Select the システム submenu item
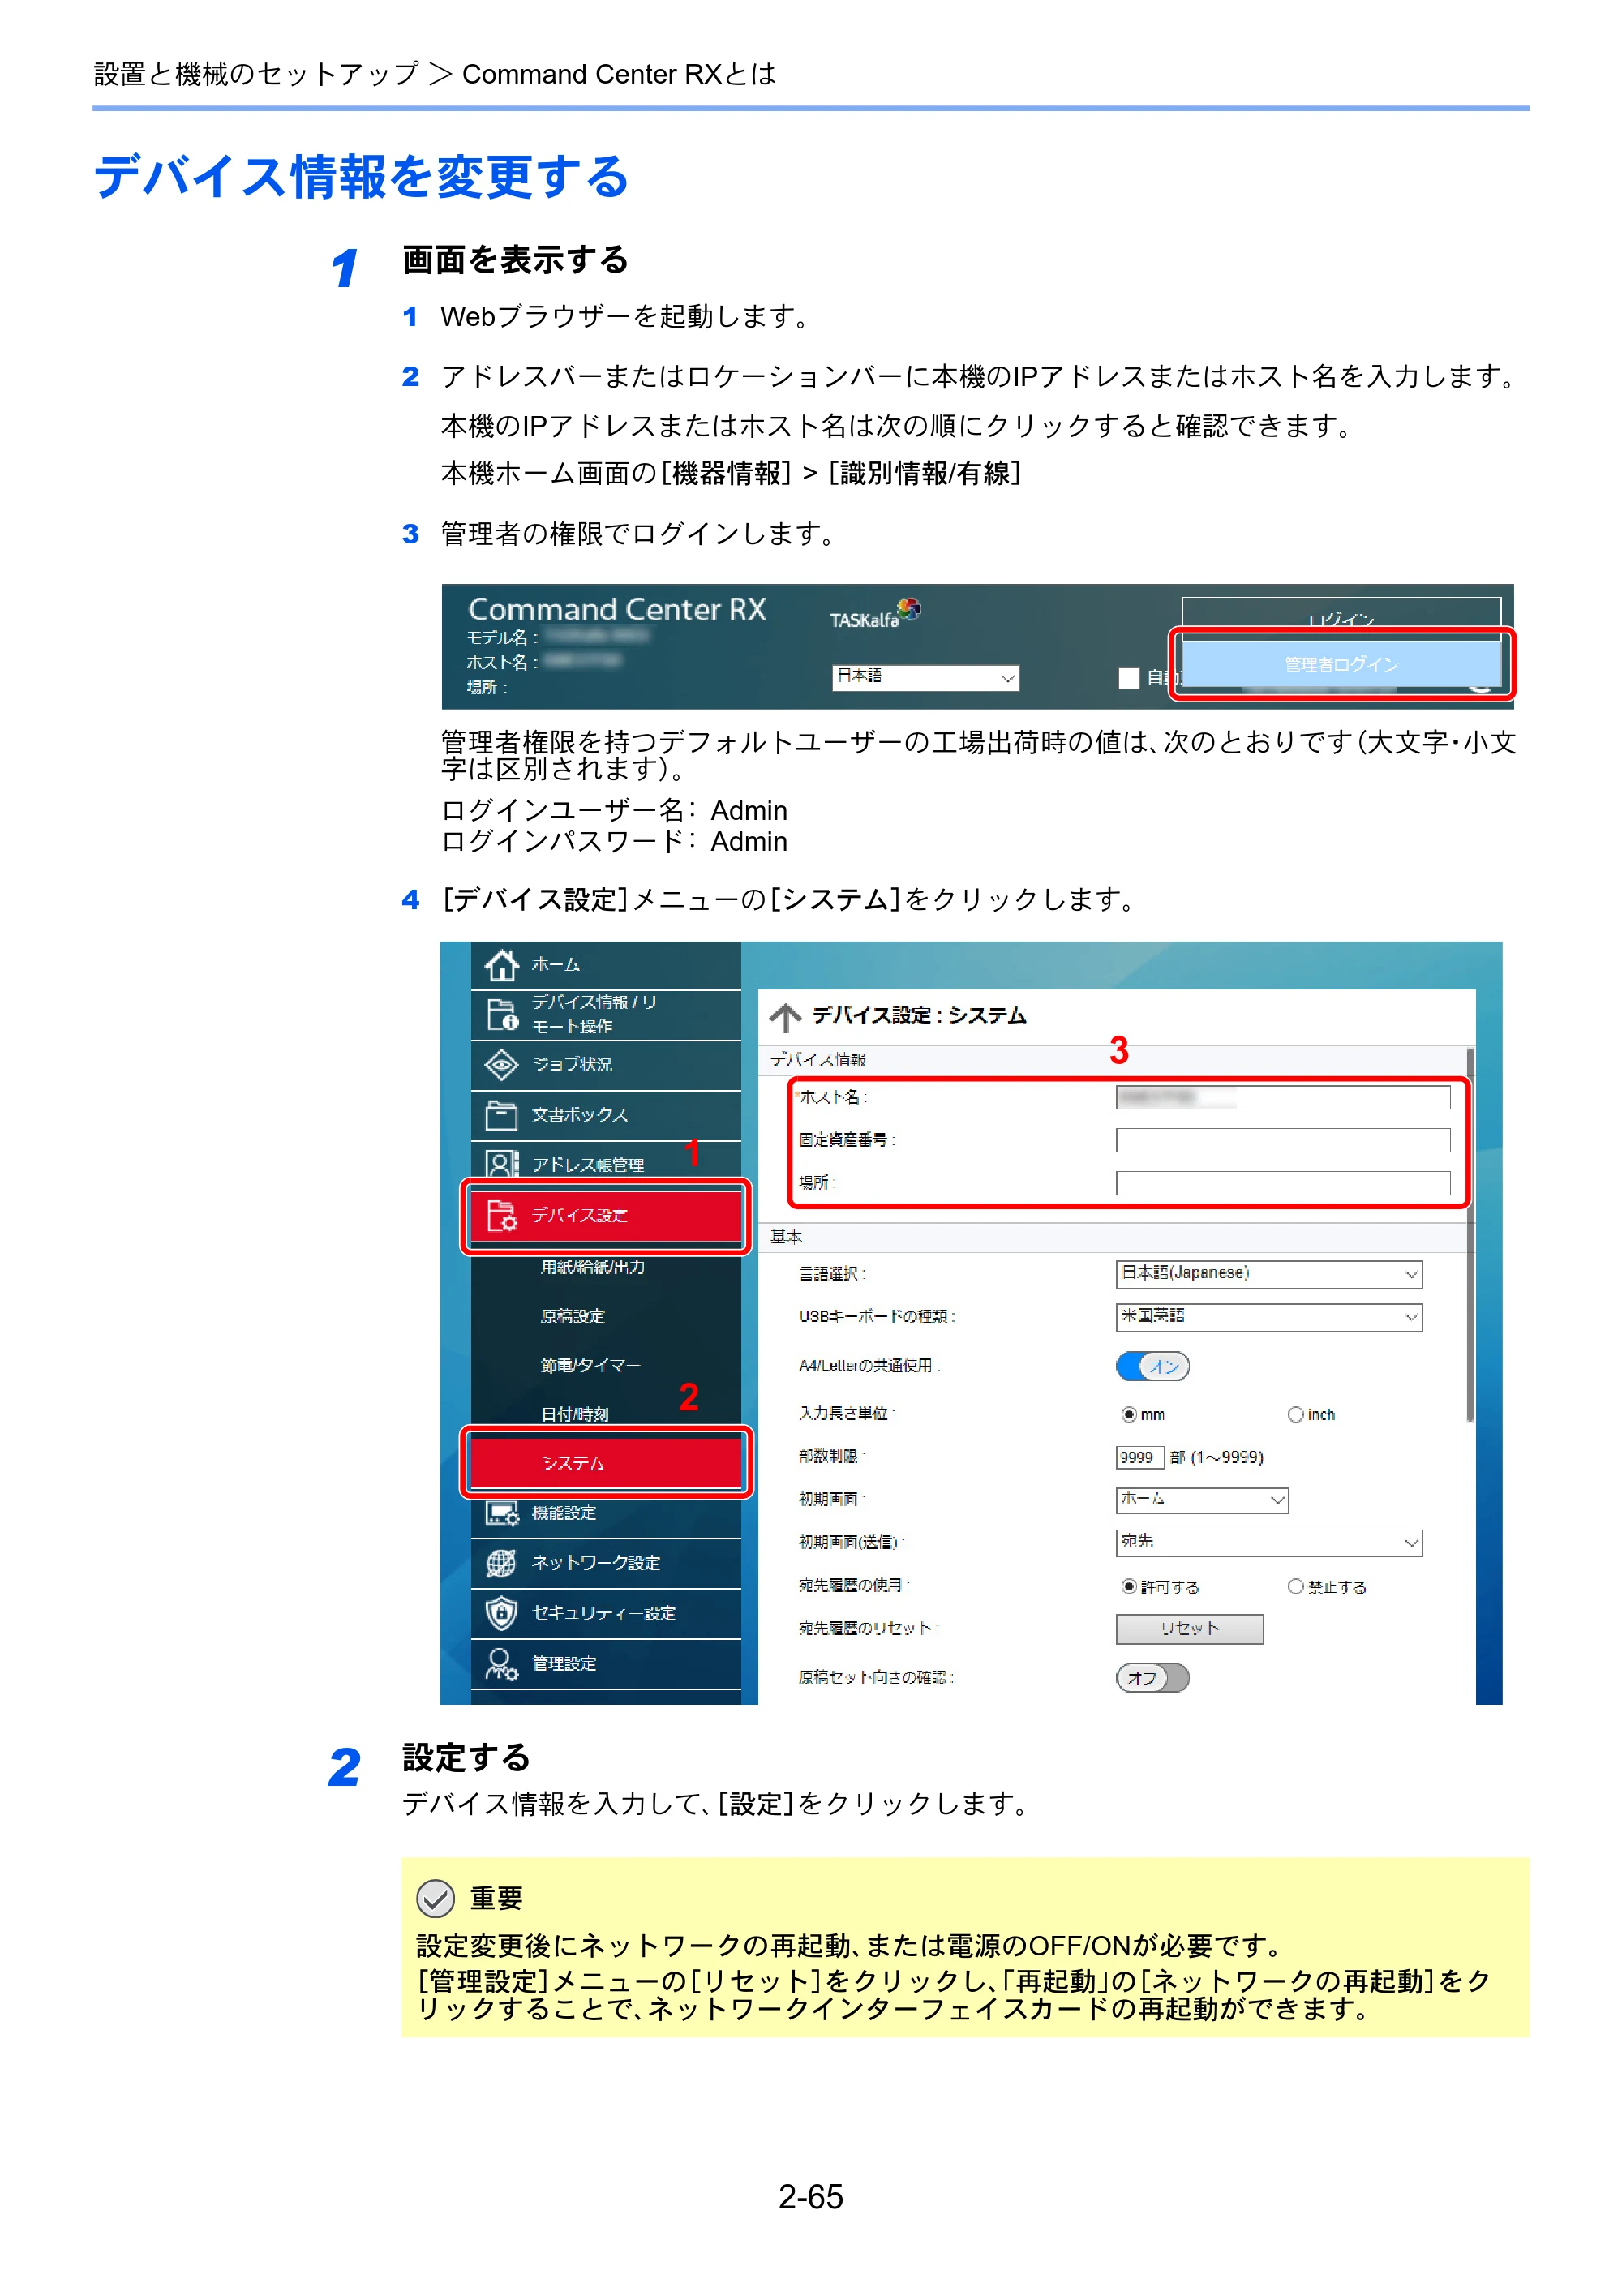 point(606,1462)
